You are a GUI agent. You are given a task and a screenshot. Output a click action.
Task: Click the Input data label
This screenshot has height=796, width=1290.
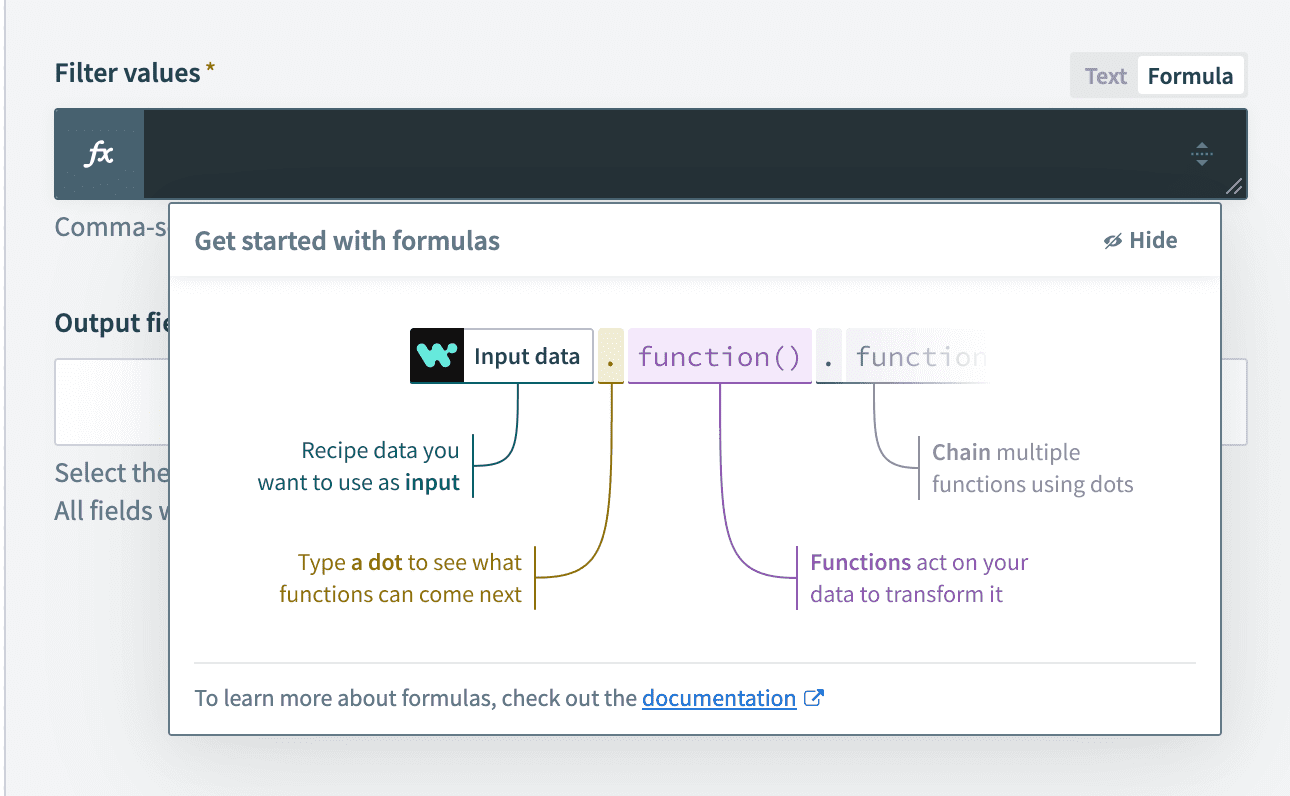coord(527,356)
